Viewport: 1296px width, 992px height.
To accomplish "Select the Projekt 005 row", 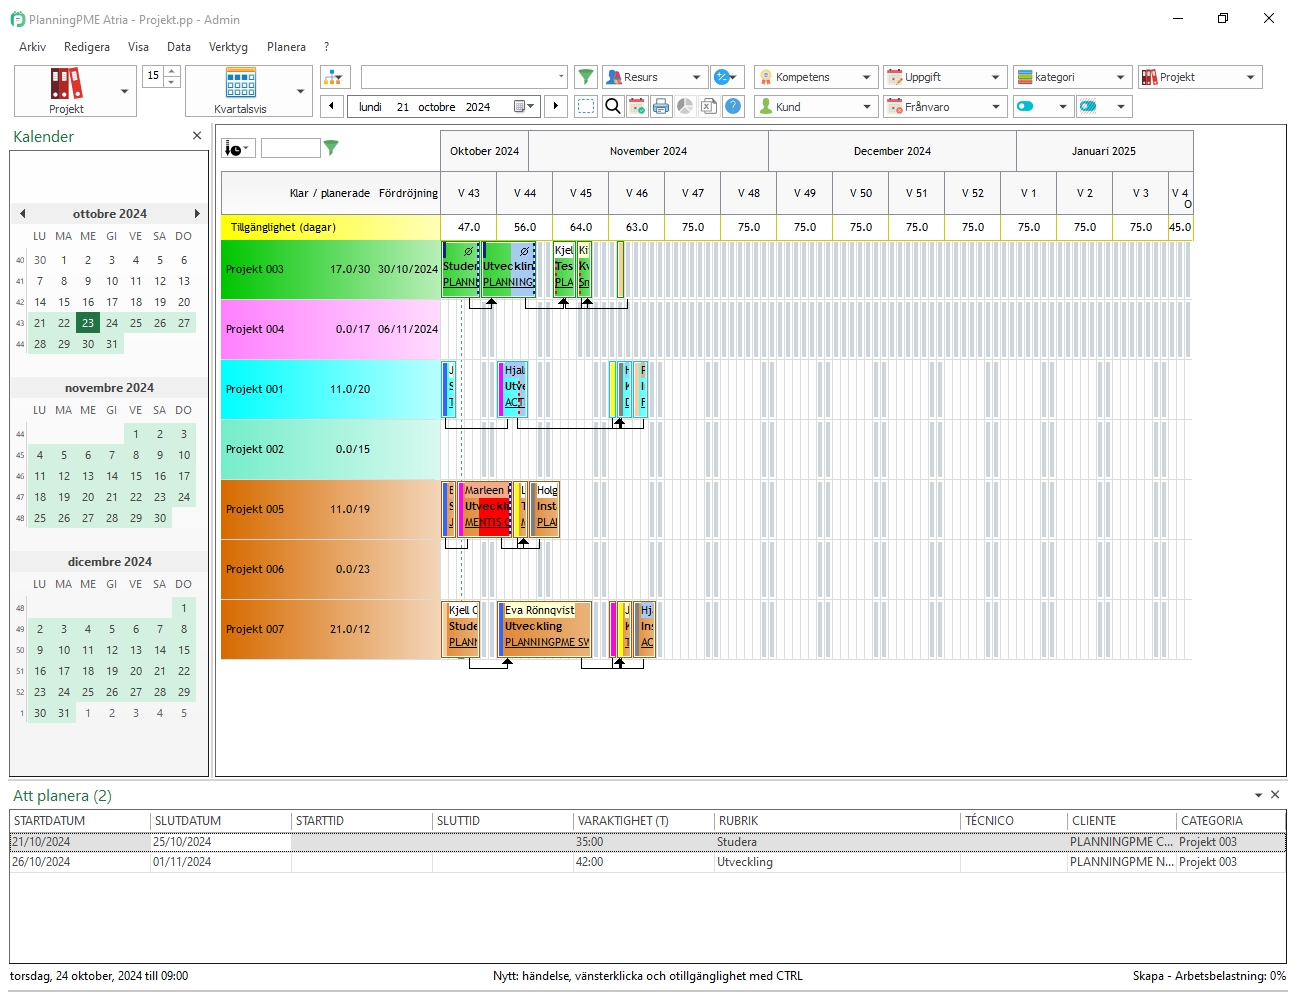I will [x=330, y=509].
